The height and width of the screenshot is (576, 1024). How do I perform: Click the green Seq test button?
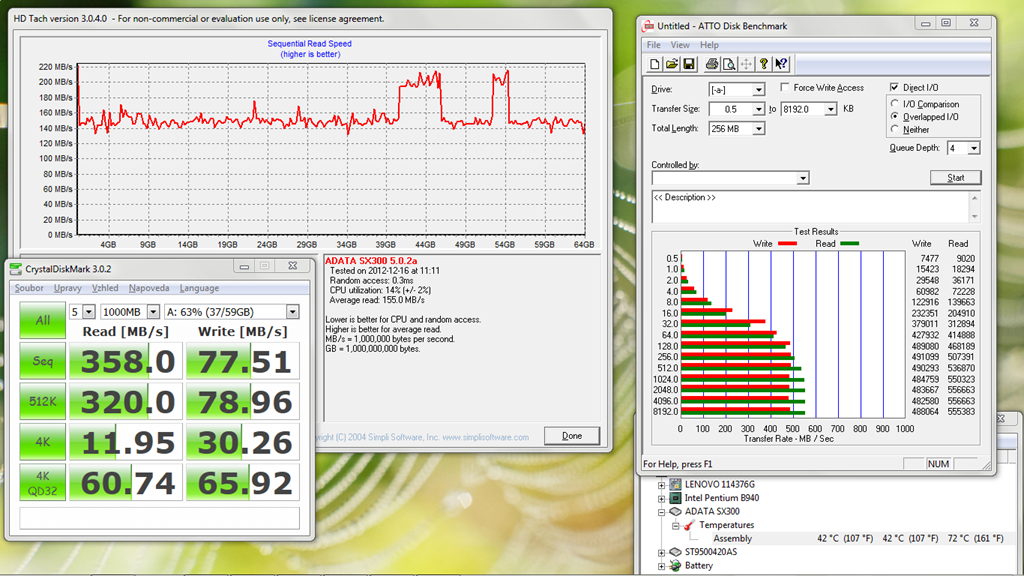[43, 361]
